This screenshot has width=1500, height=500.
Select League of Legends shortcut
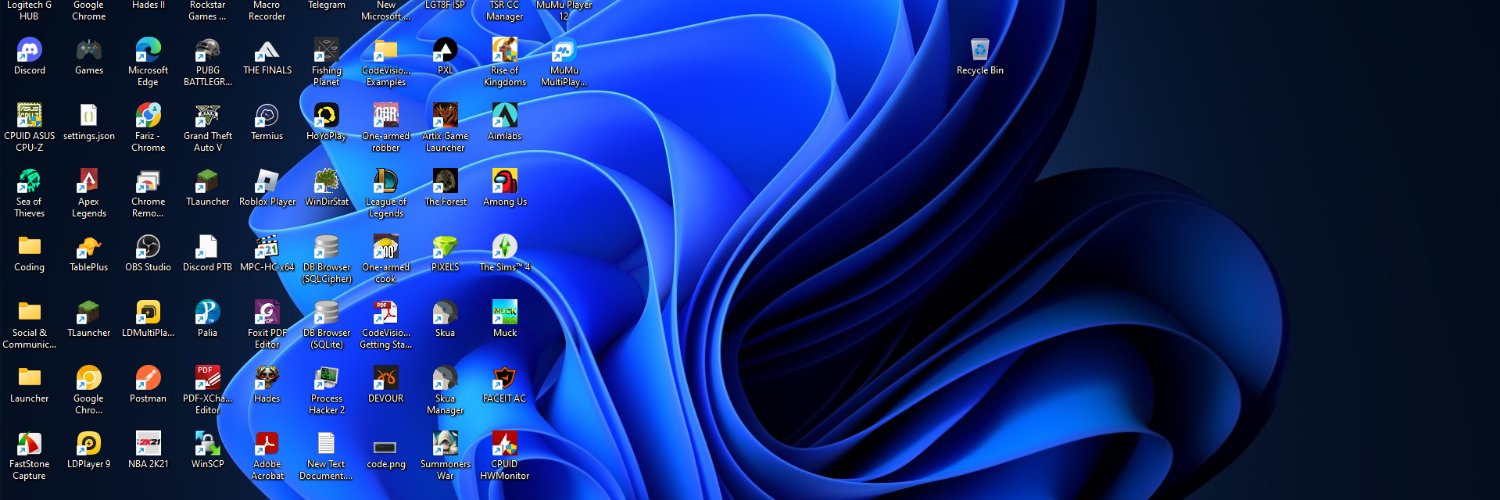[385, 181]
